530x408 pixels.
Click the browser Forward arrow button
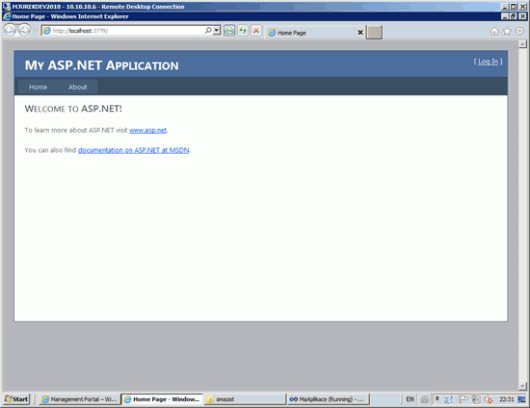click(24, 31)
